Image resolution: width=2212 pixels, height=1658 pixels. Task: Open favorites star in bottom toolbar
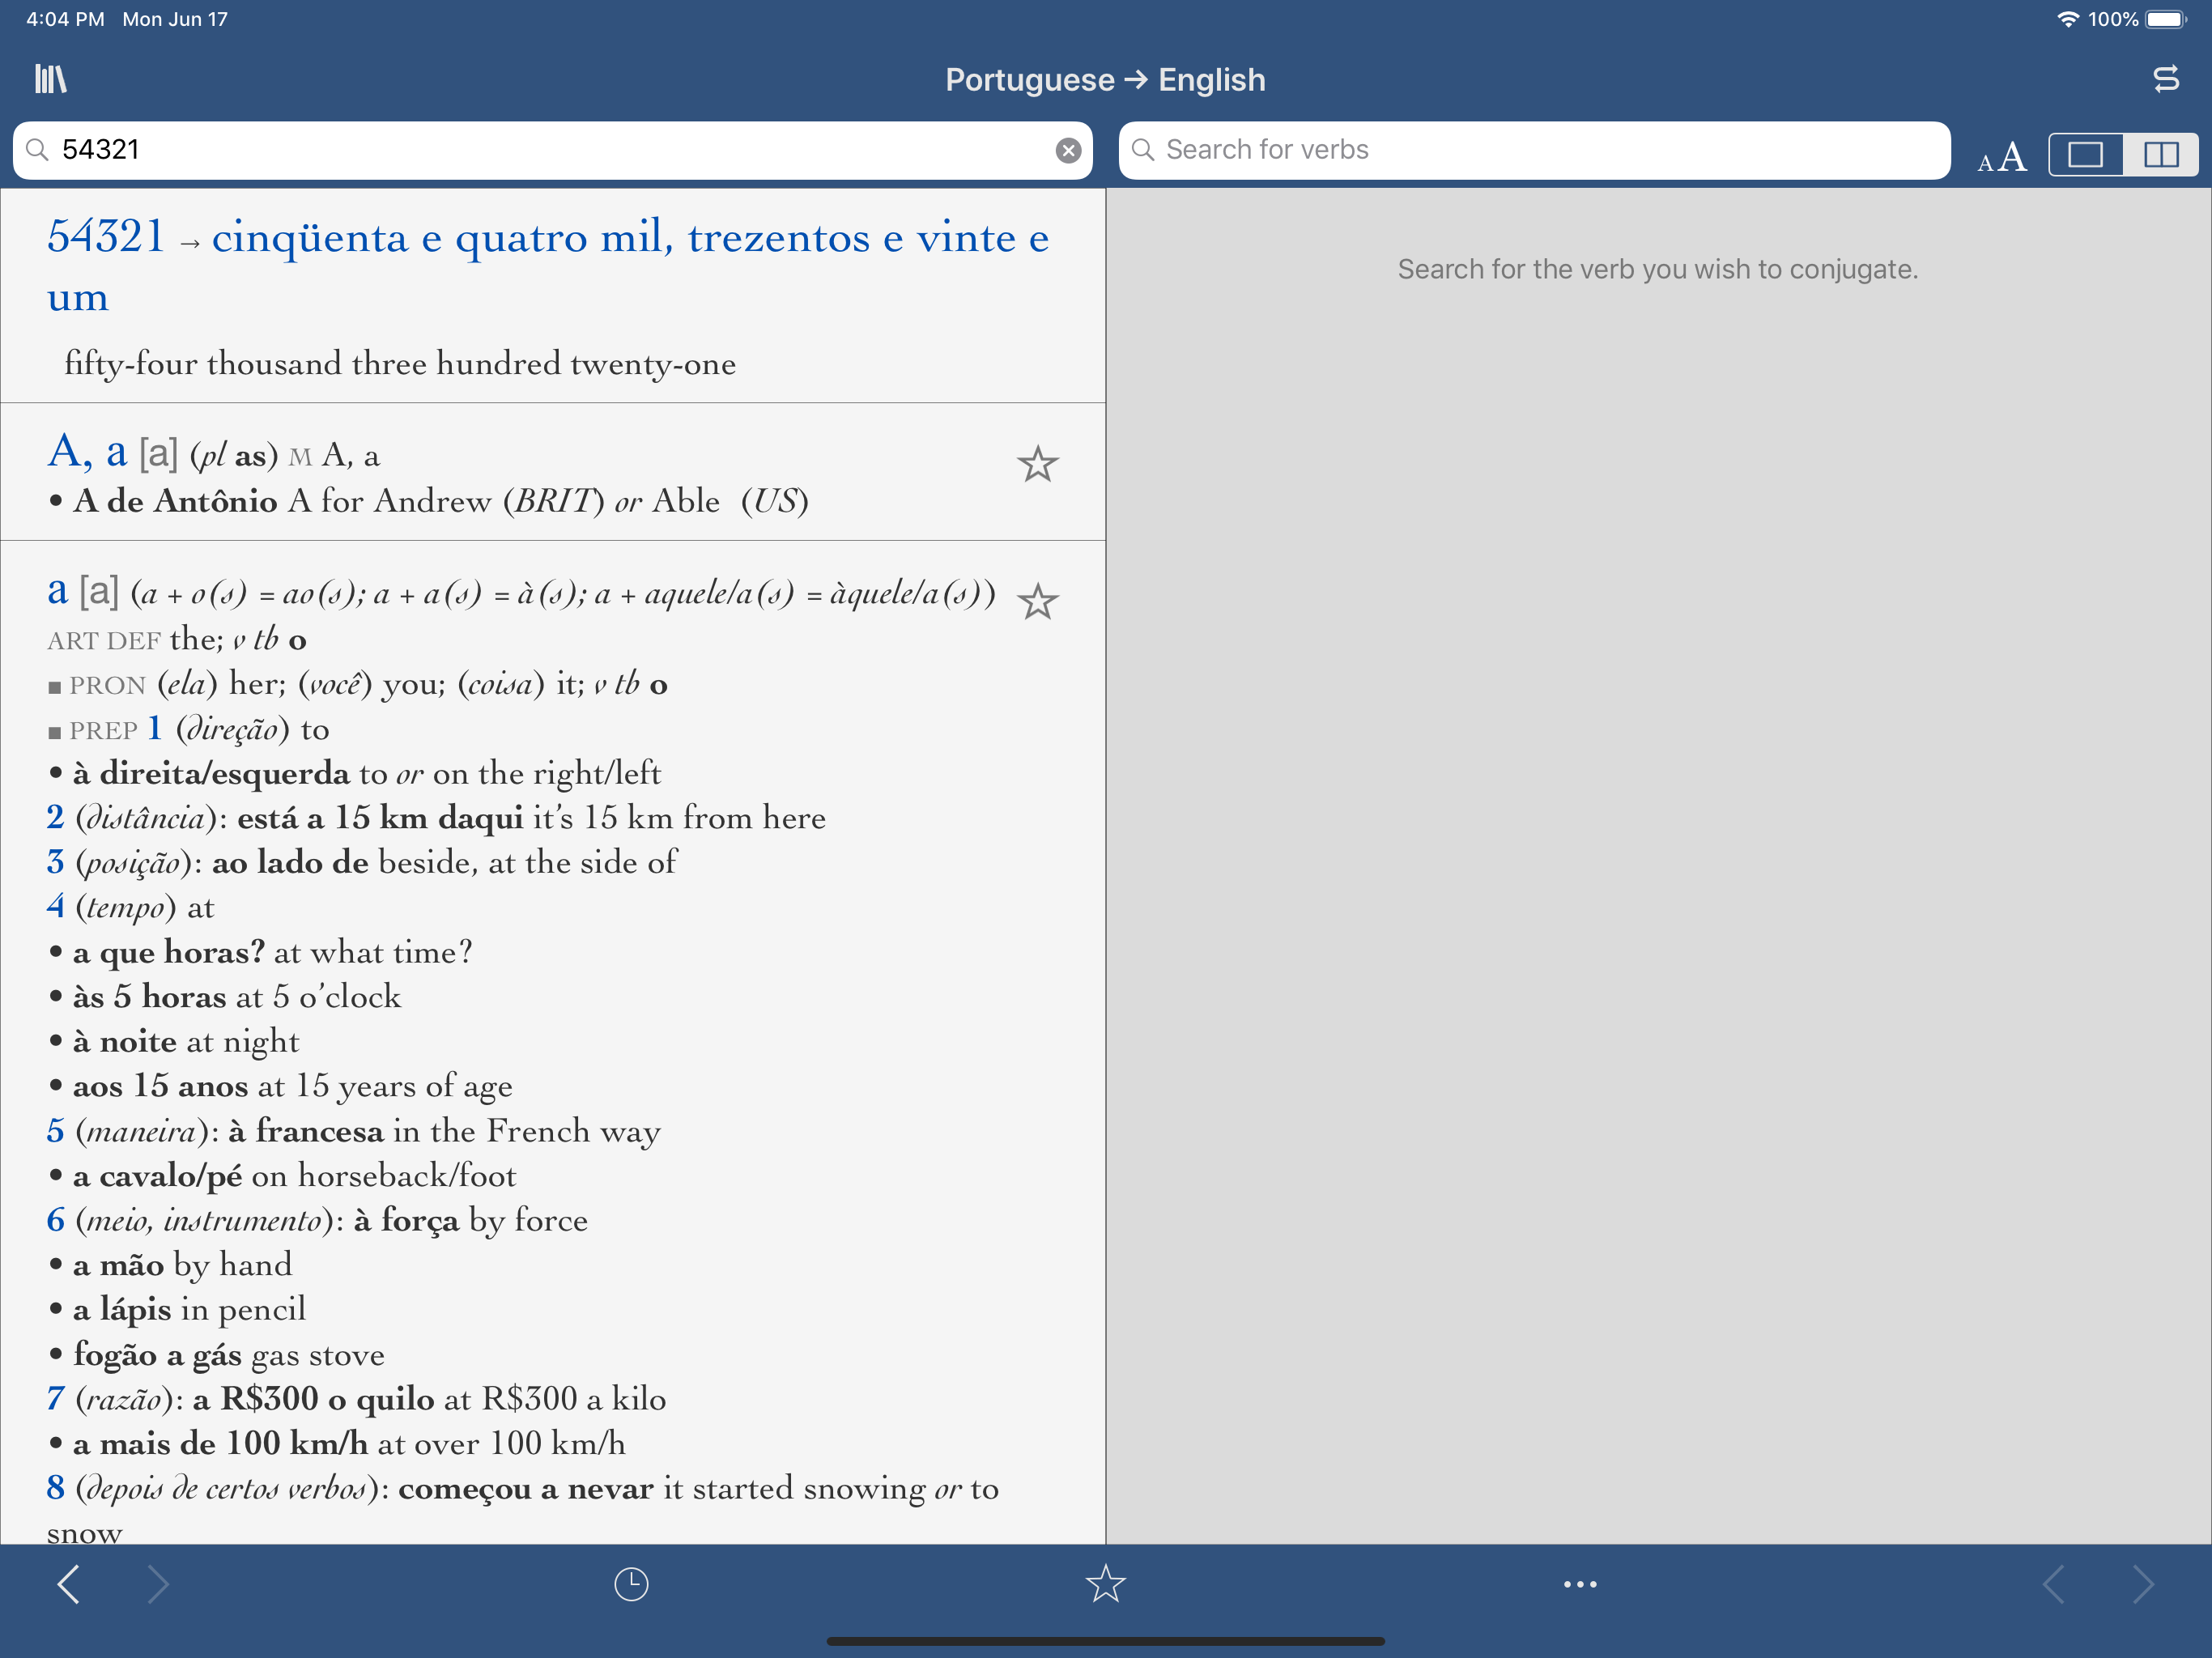1105,1583
